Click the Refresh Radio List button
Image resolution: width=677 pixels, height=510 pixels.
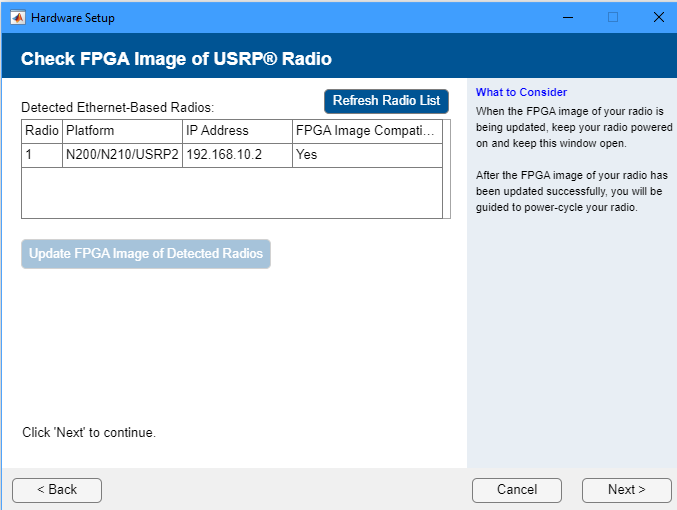pos(386,101)
